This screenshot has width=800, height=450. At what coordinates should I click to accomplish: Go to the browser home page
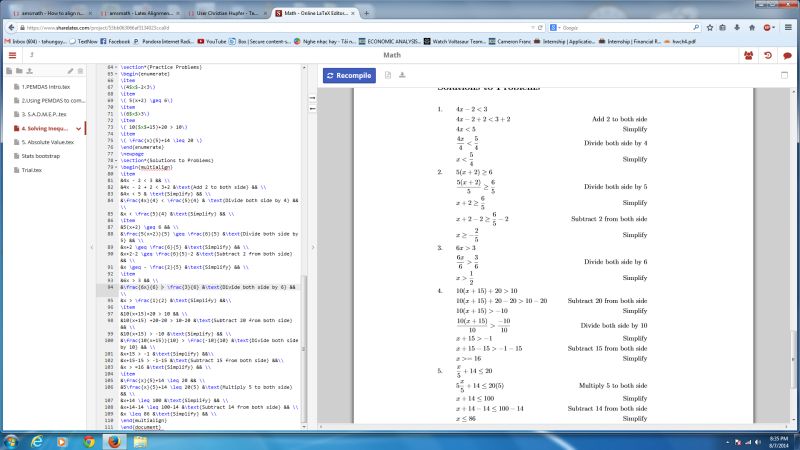click(x=752, y=28)
